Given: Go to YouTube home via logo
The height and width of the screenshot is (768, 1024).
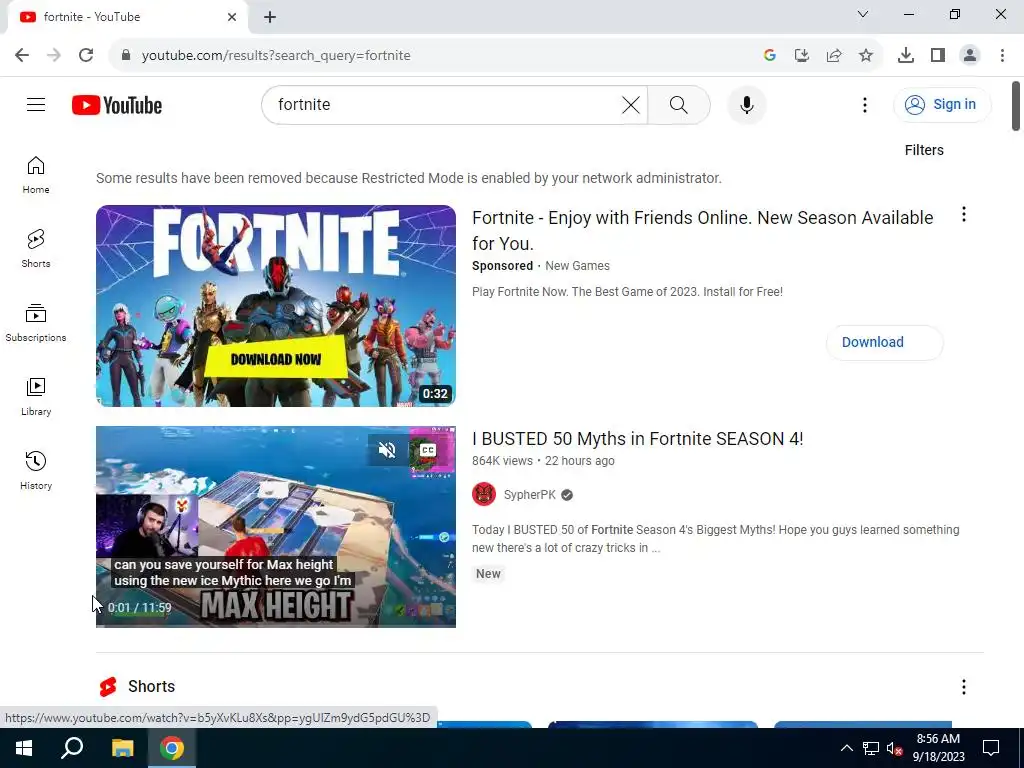Looking at the screenshot, I should click(x=117, y=105).
